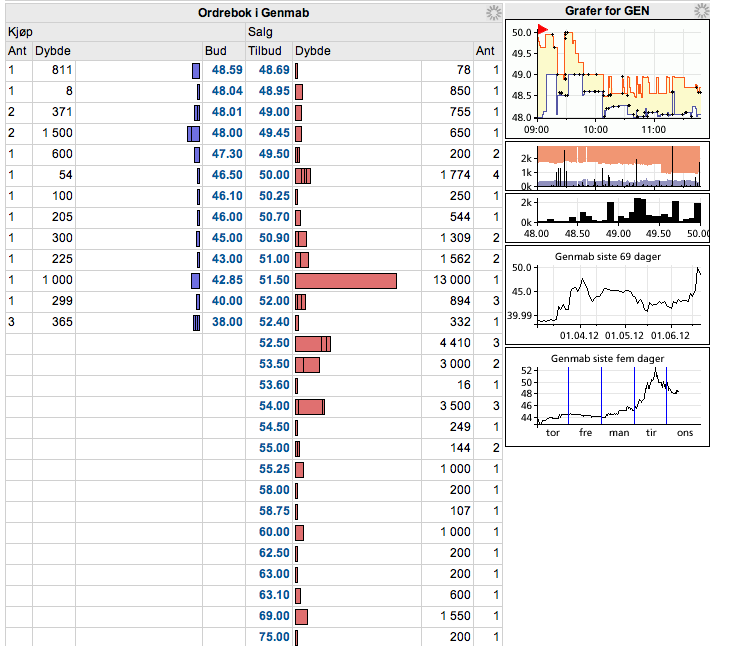Click the Kjøp section header
Image resolution: width=732 pixels, height=646 pixels.
click(x=21, y=32)
